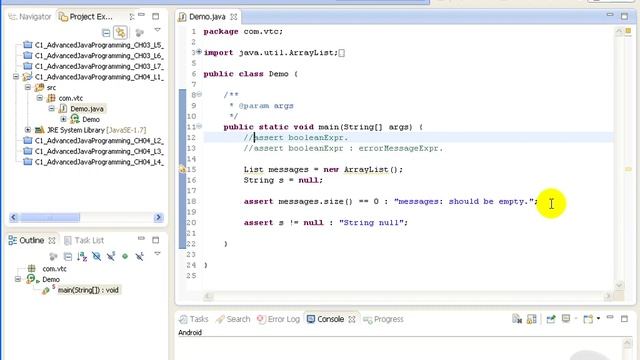Open the Progress tab
640x360 pixels.
click(x=383, y=319)
